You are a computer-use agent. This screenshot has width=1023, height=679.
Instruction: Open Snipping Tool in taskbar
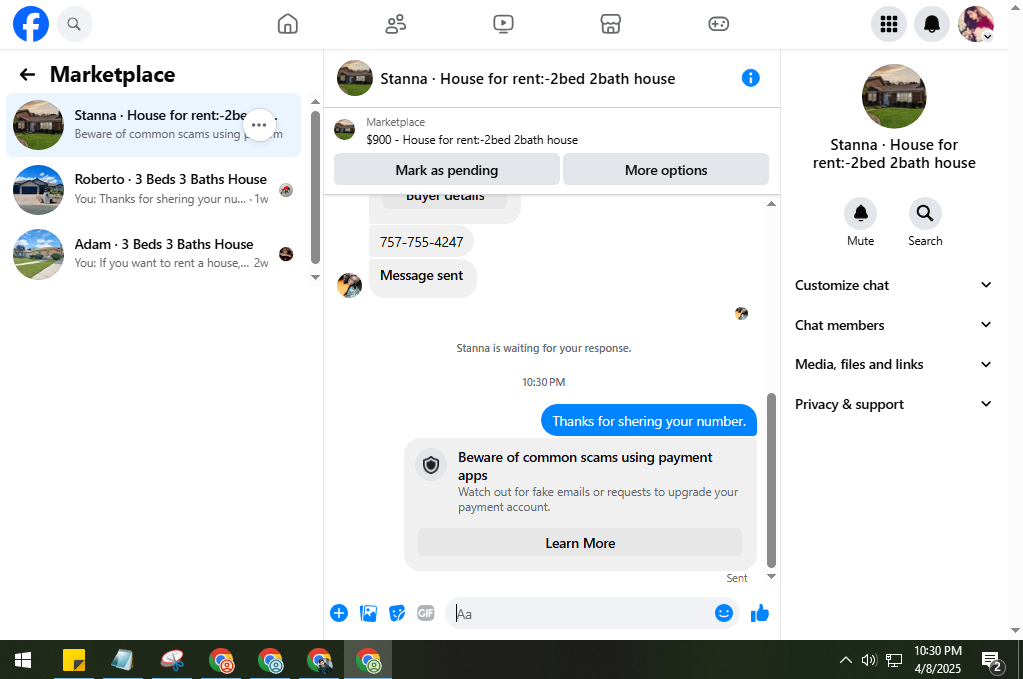pos(172,660)
